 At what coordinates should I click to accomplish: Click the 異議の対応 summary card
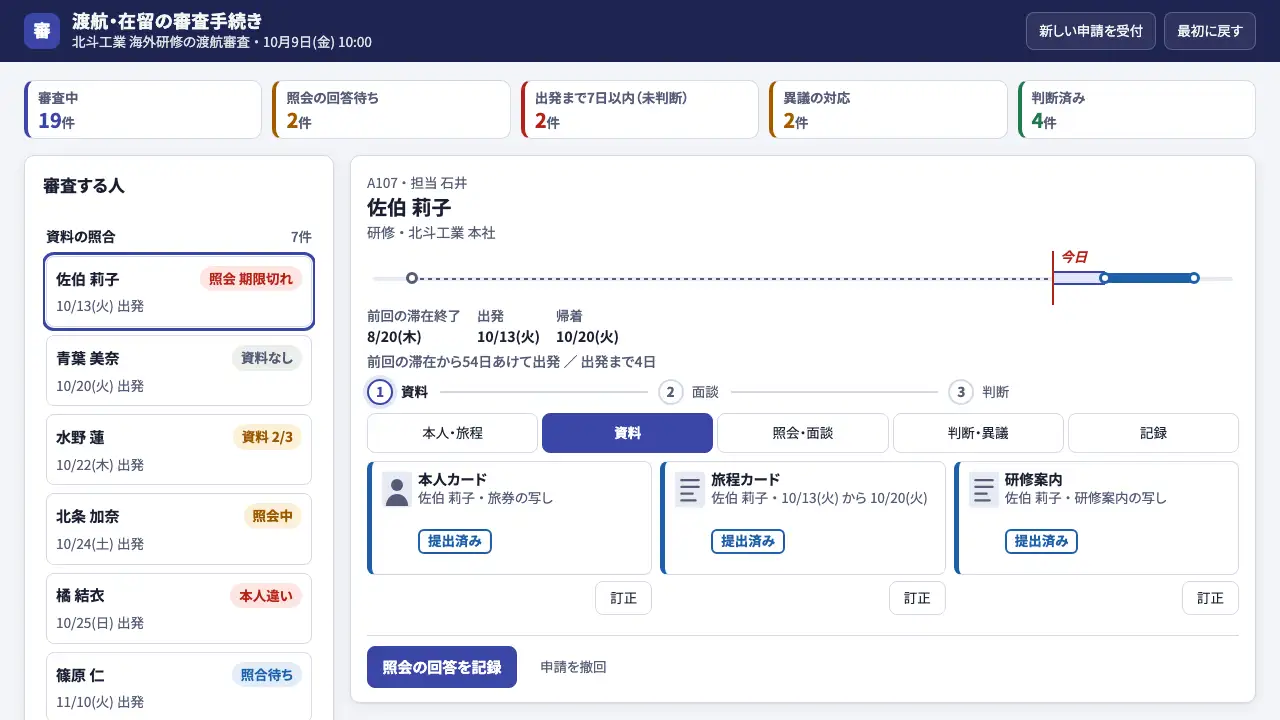888,110
